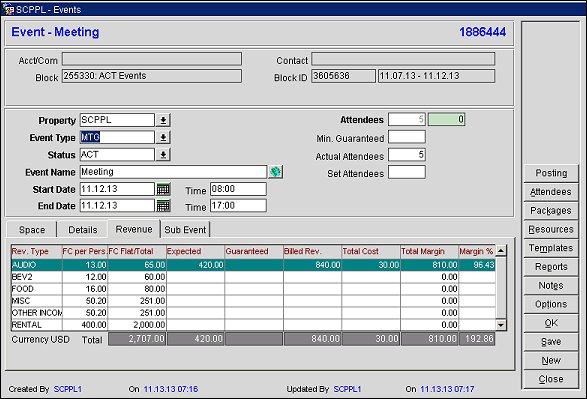Viewport: 587px width, 399px height.
Task: Click the event ID 1886444
Action: click(x=483, y=32)
